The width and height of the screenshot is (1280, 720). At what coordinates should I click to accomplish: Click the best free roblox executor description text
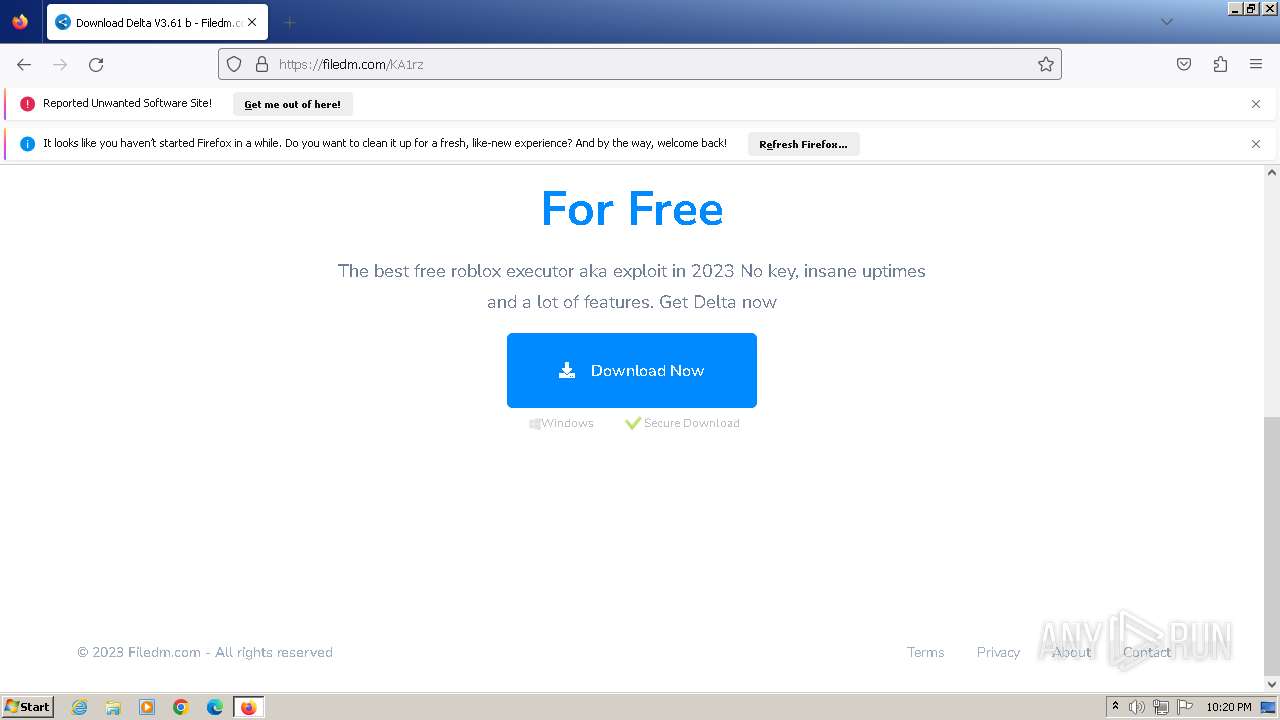pos(632,286)
